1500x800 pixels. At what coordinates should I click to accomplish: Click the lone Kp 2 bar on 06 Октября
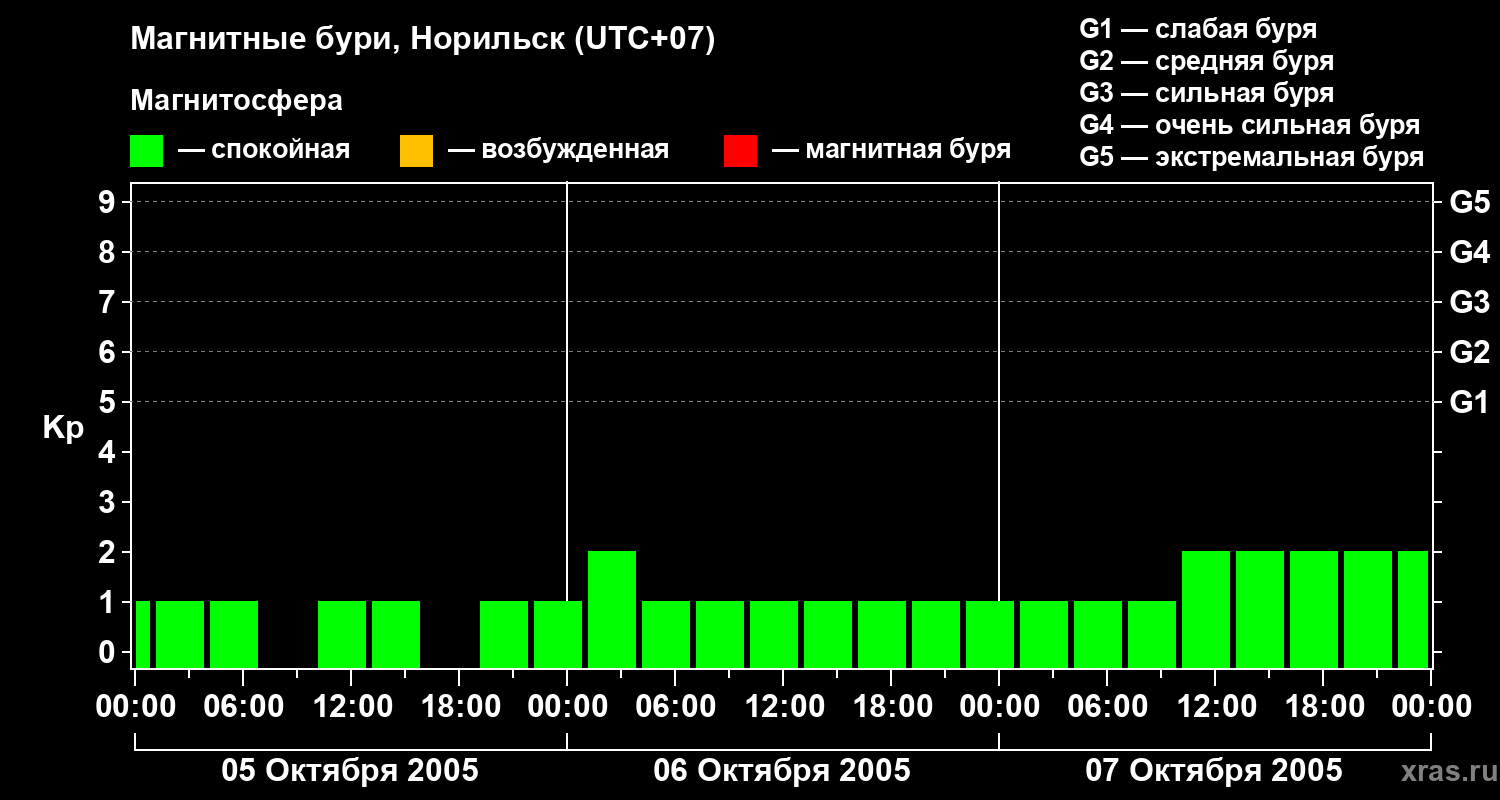tap(612, 609)
